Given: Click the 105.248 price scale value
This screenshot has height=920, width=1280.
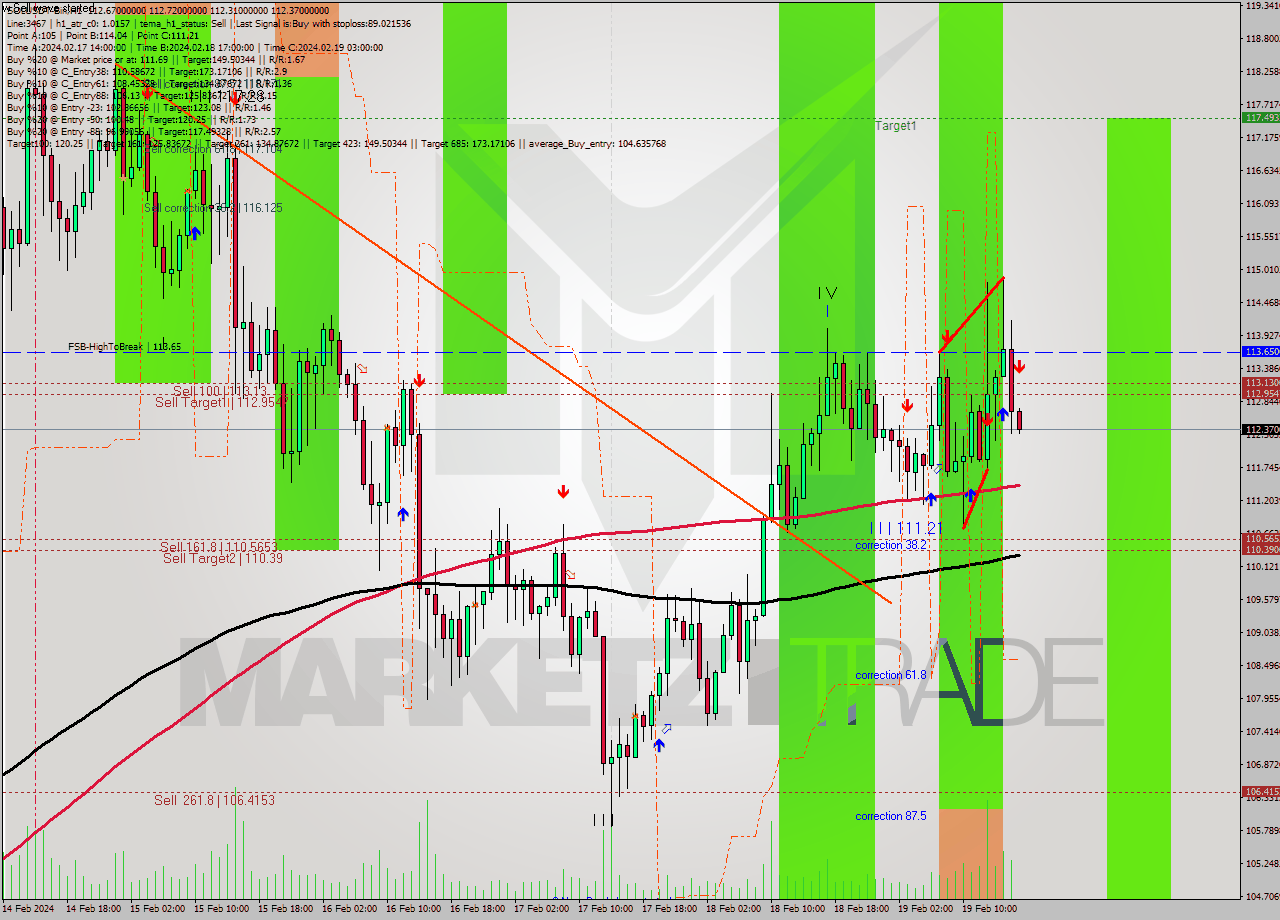Looking at the screenshot, I should coord(1262,863).
